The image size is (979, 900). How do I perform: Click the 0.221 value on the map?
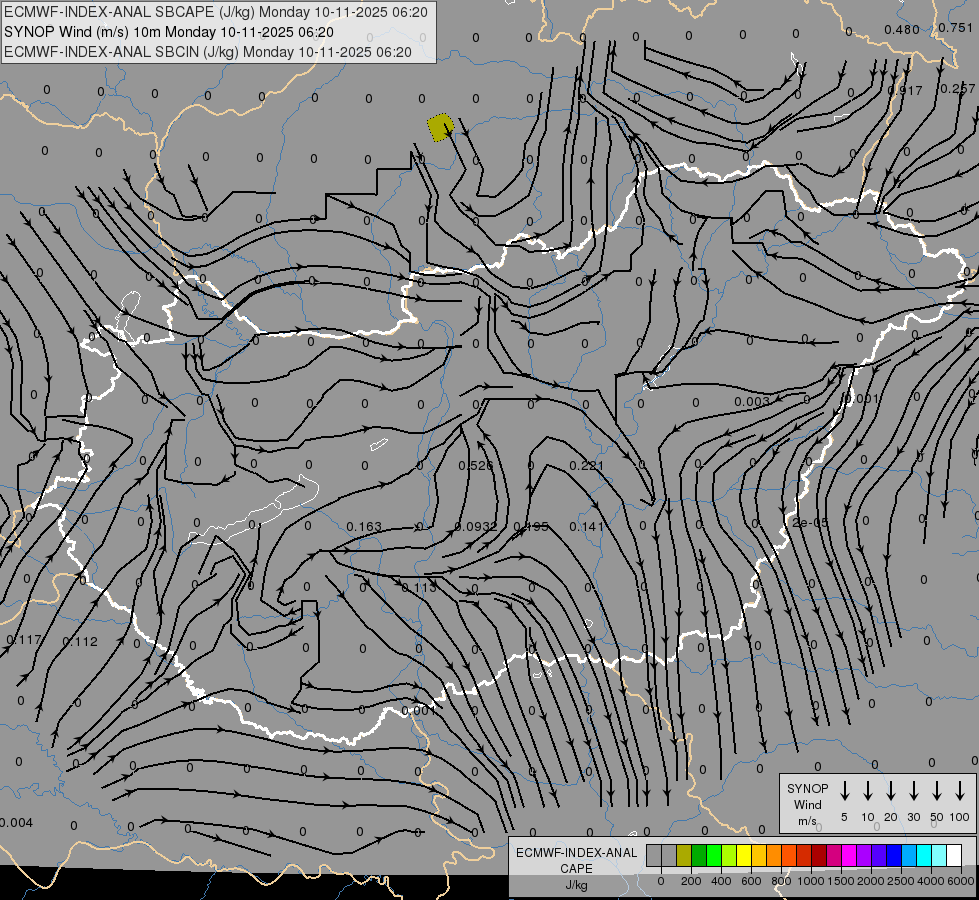(586, 465)
